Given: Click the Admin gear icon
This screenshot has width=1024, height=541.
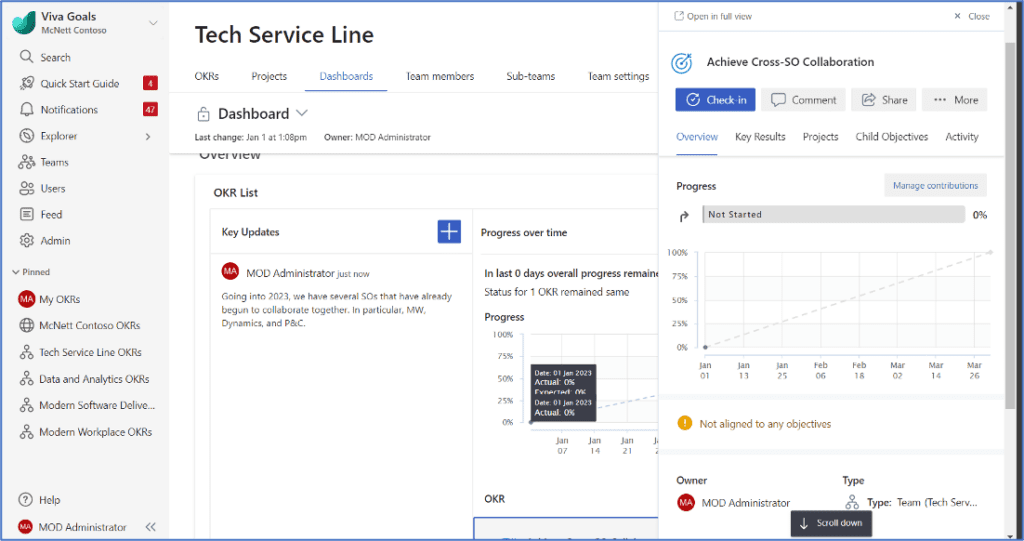Looking at the screenshot, I should tap(27, 240).
